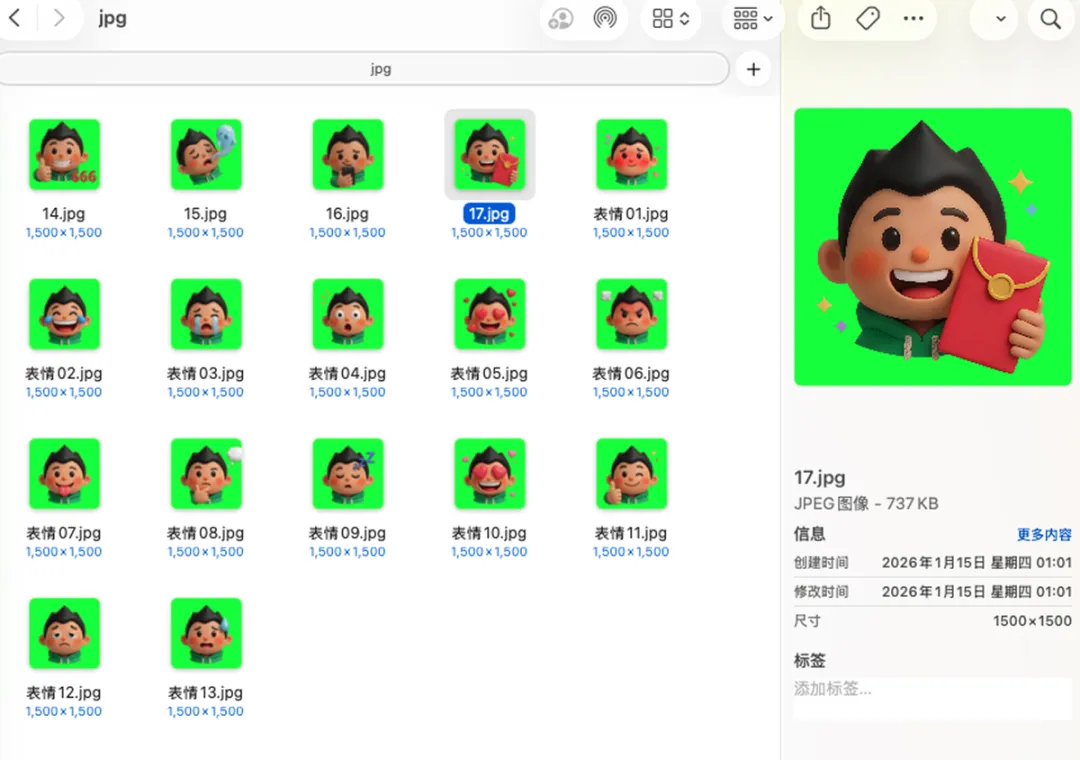This screenshot has width=1080, height=760.
Task: Add a new tab with plus button
Action: pyautogui.click(x=753, y=69)
